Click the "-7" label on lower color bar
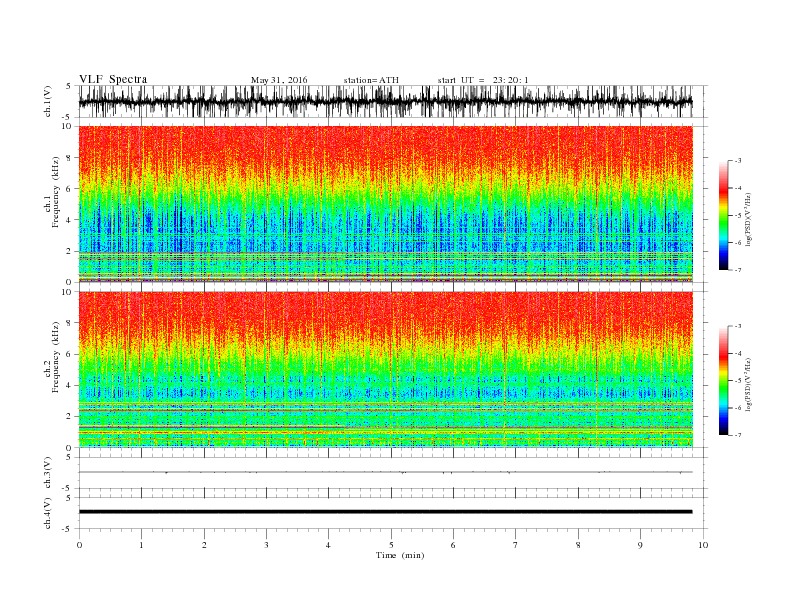This screenshot has height=612, width=792. pos(737,435)
